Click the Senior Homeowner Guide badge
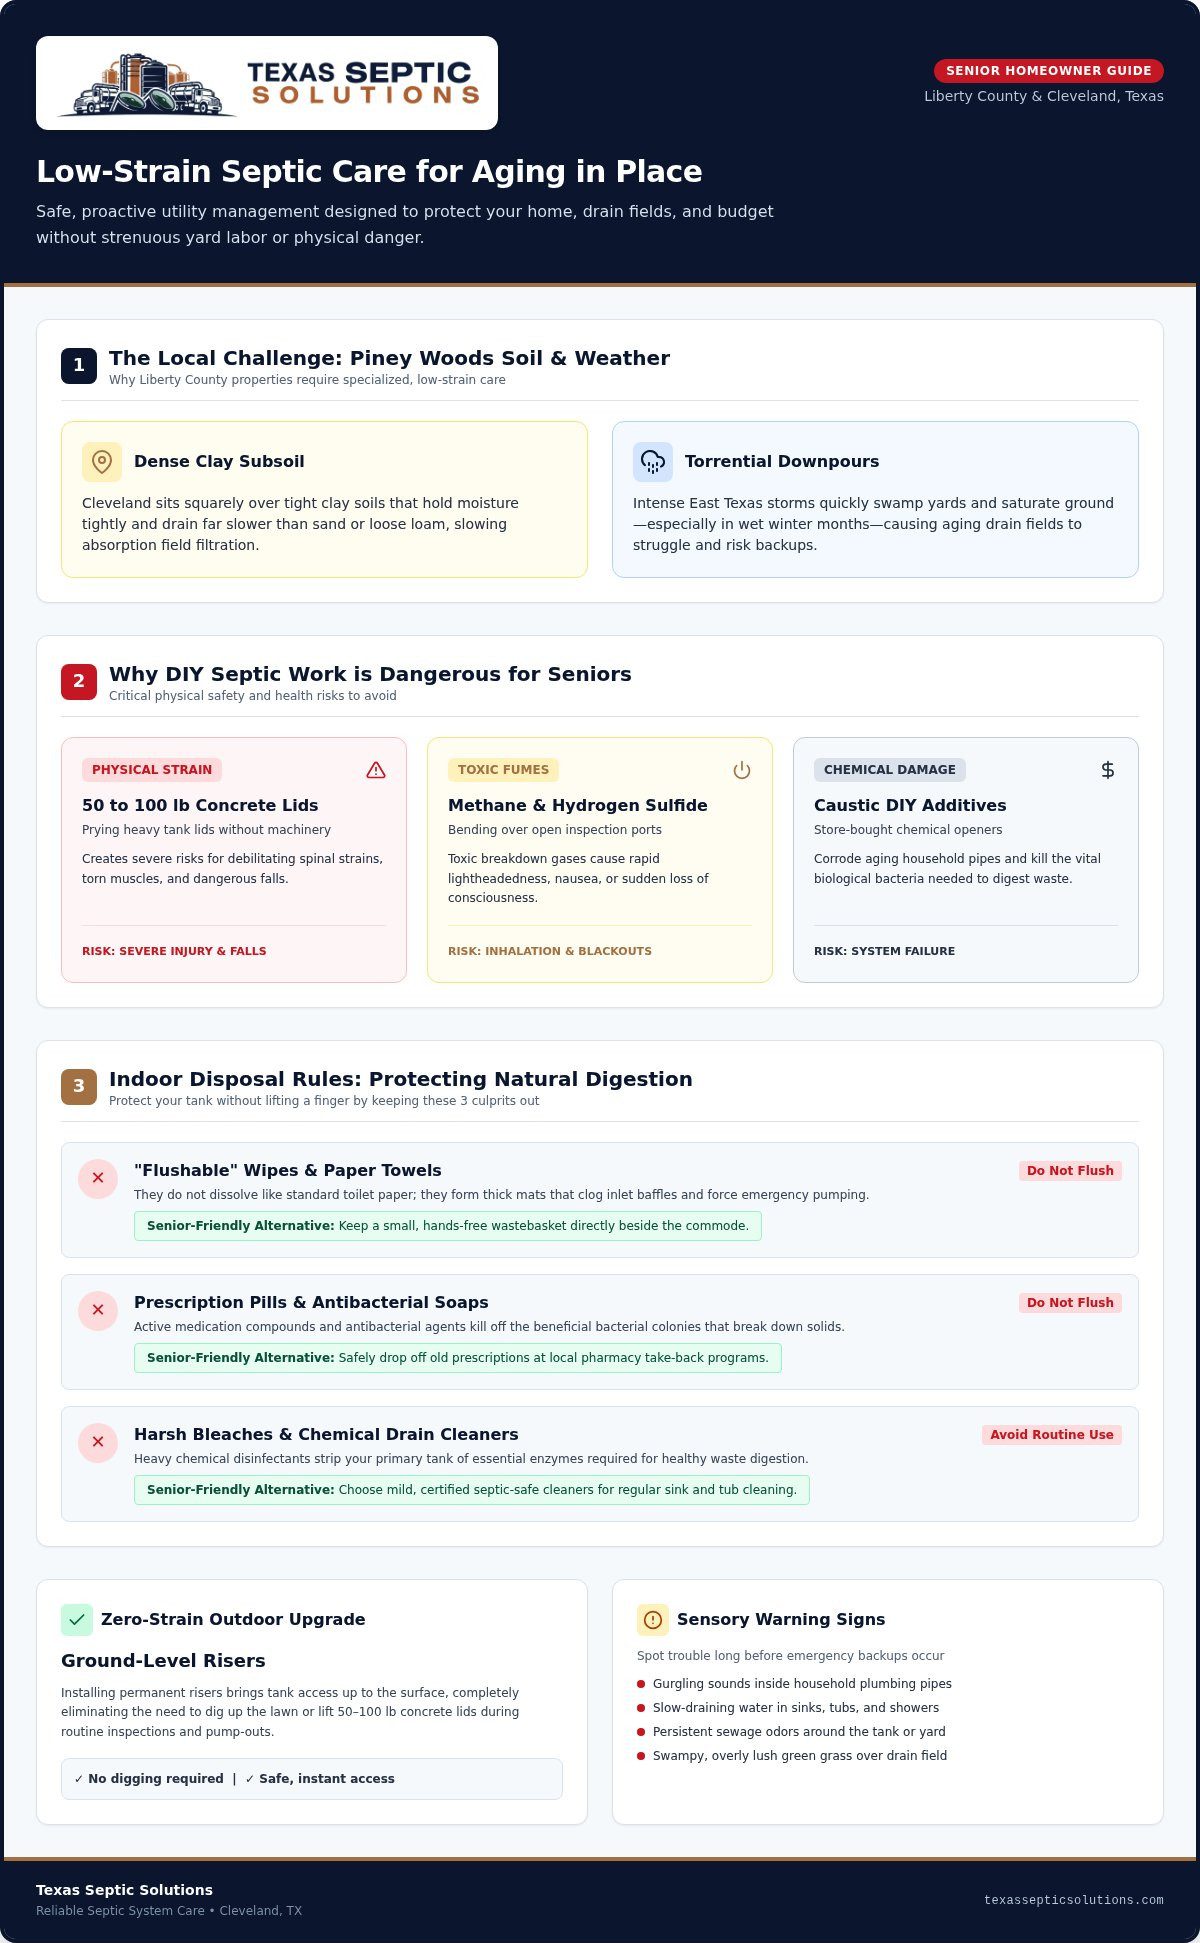 click(1049, 71)
